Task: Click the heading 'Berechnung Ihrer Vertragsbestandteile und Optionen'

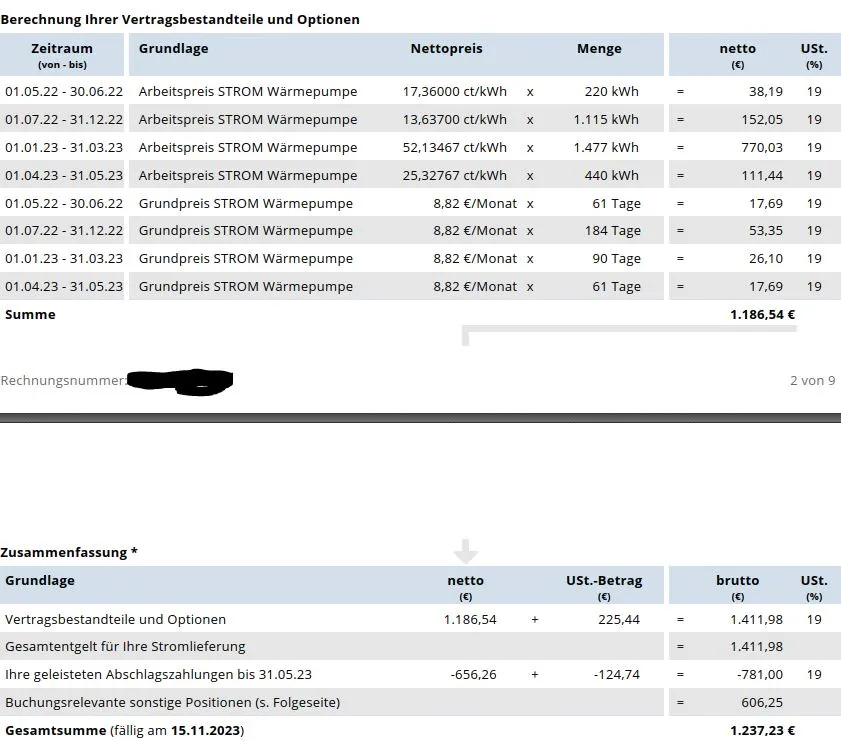Action: coord(180,19)
